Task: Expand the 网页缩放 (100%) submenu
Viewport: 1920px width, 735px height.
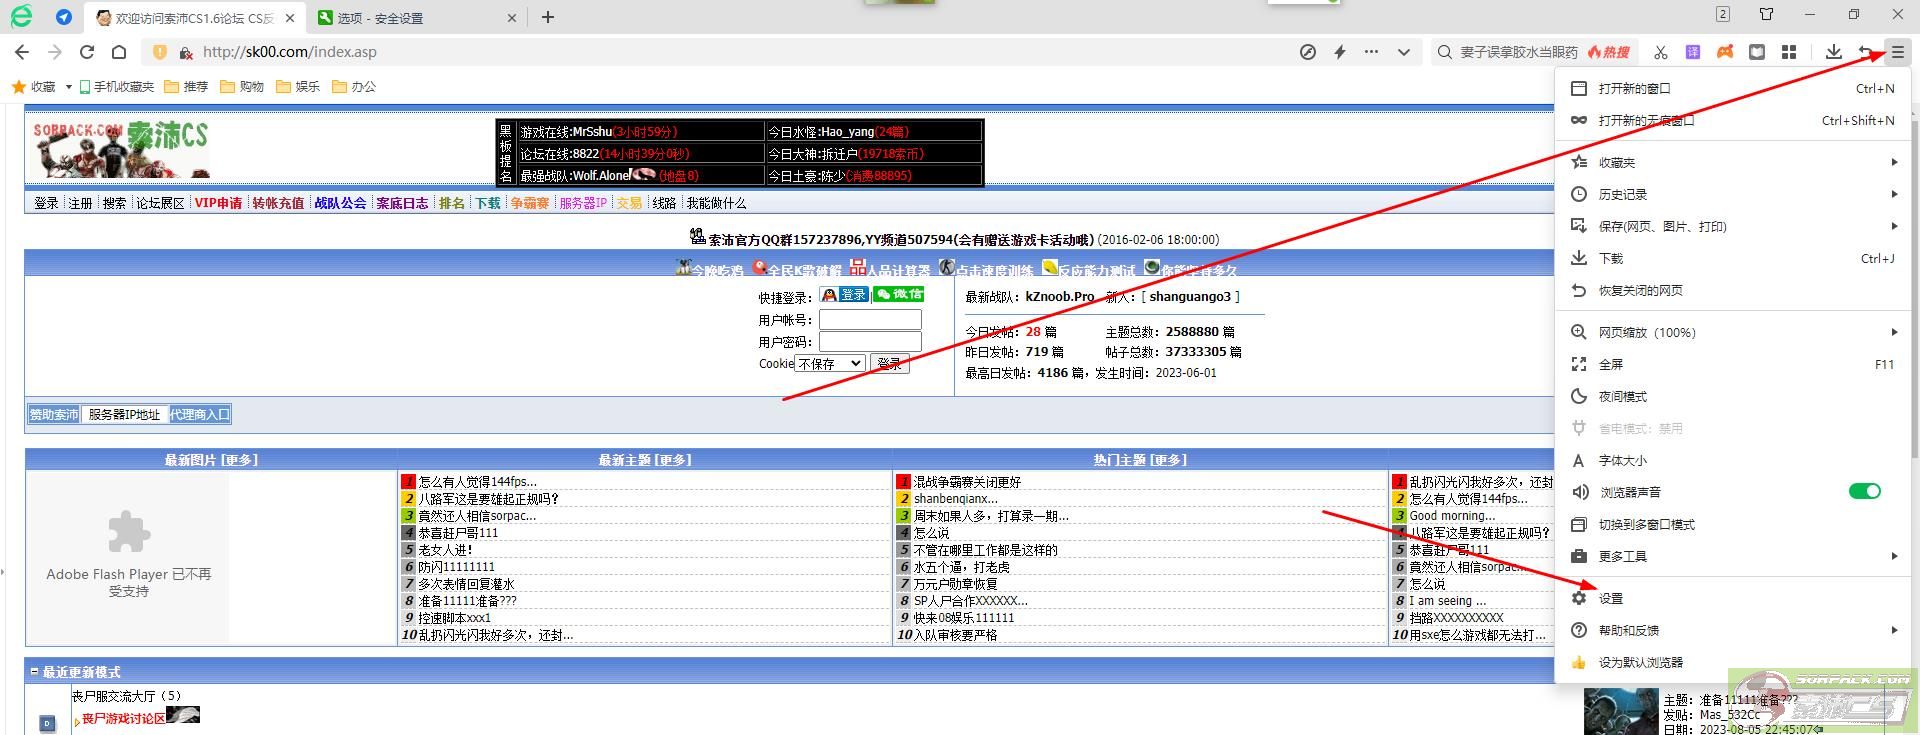Action: (x=1893, y=332)
